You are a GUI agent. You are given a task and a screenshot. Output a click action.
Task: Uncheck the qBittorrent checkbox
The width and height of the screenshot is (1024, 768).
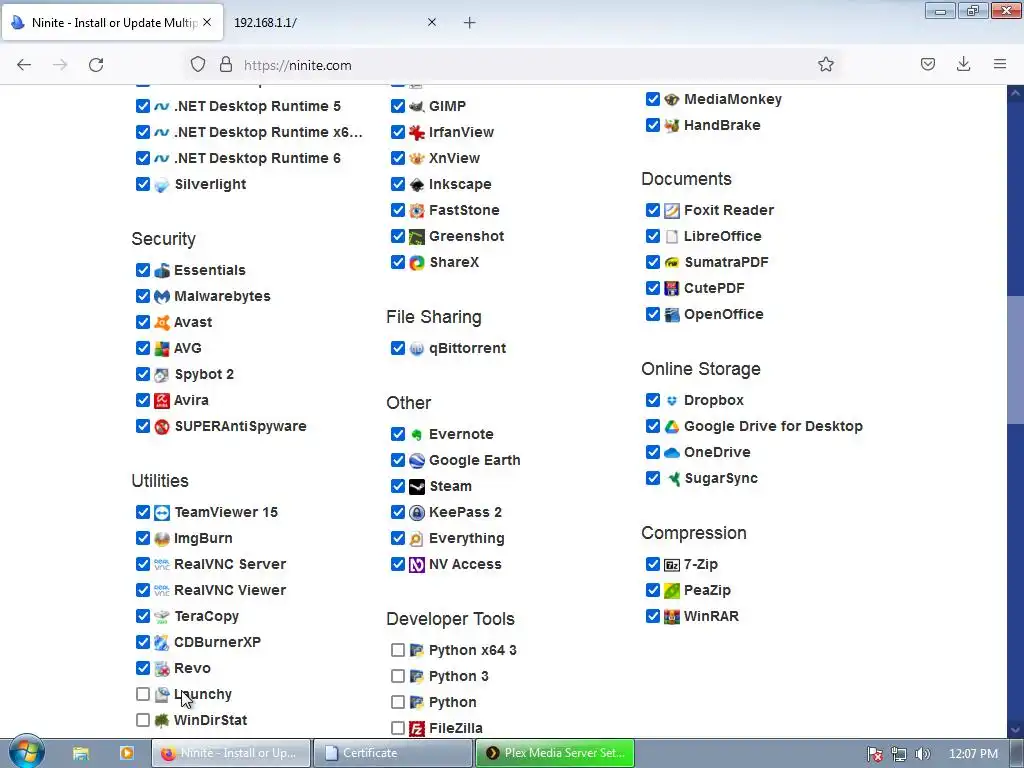click(398, 348)
